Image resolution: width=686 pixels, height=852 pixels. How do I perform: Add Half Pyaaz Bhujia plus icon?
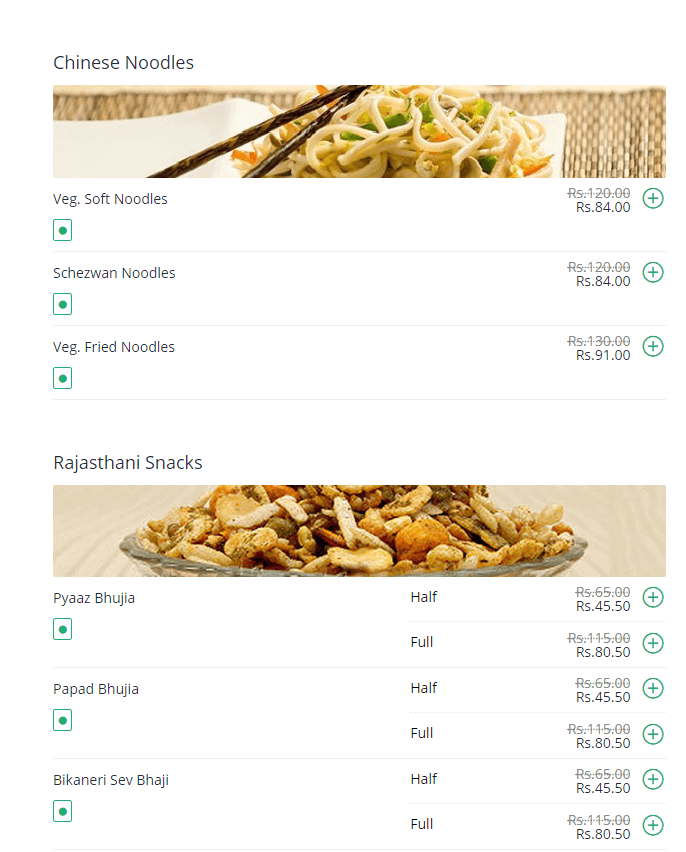point(653,597)
